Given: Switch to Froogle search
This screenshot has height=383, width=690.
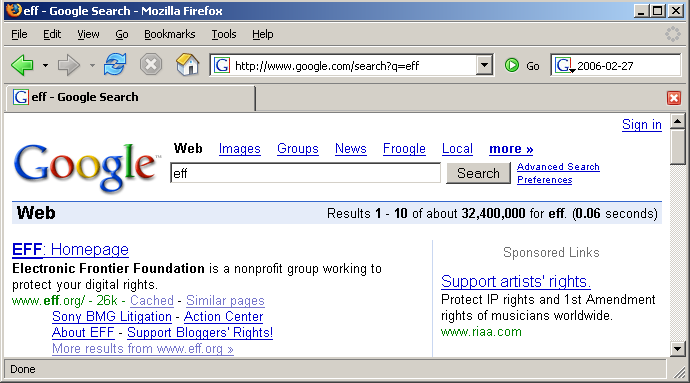Looking at the screenshot, I should pos(404,149).
